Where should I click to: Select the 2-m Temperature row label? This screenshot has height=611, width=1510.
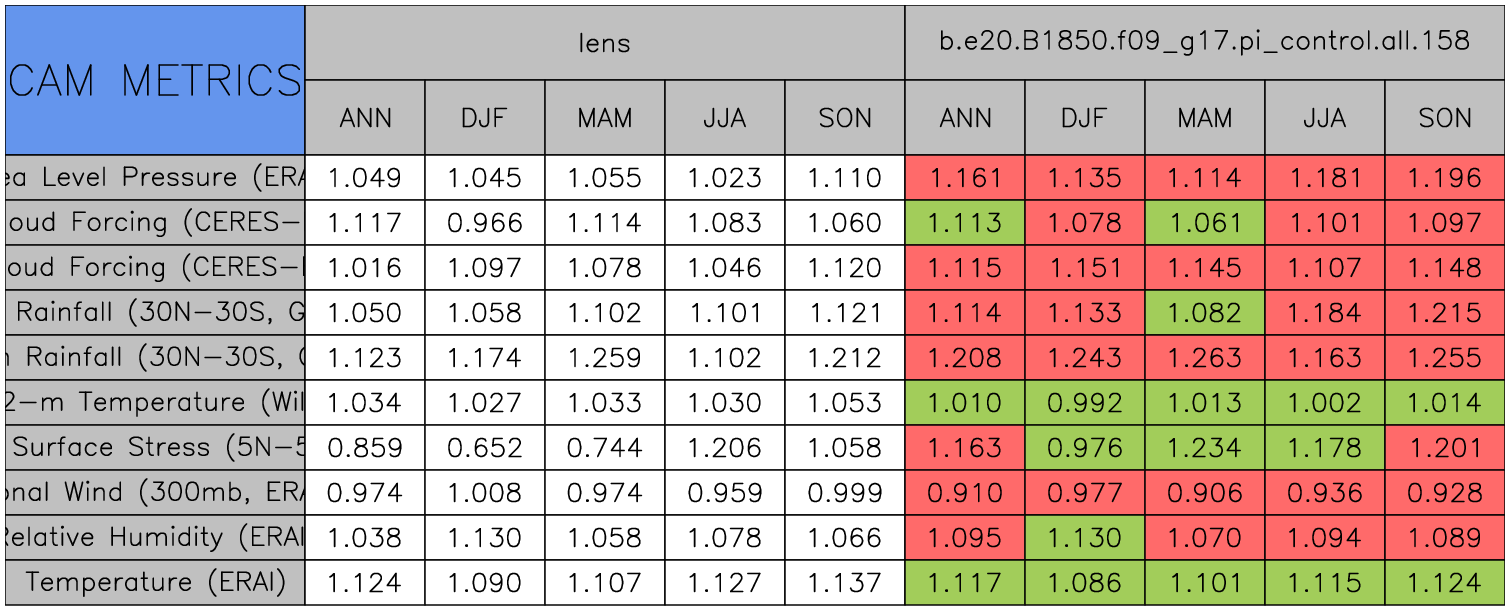(x=155, y=402)
